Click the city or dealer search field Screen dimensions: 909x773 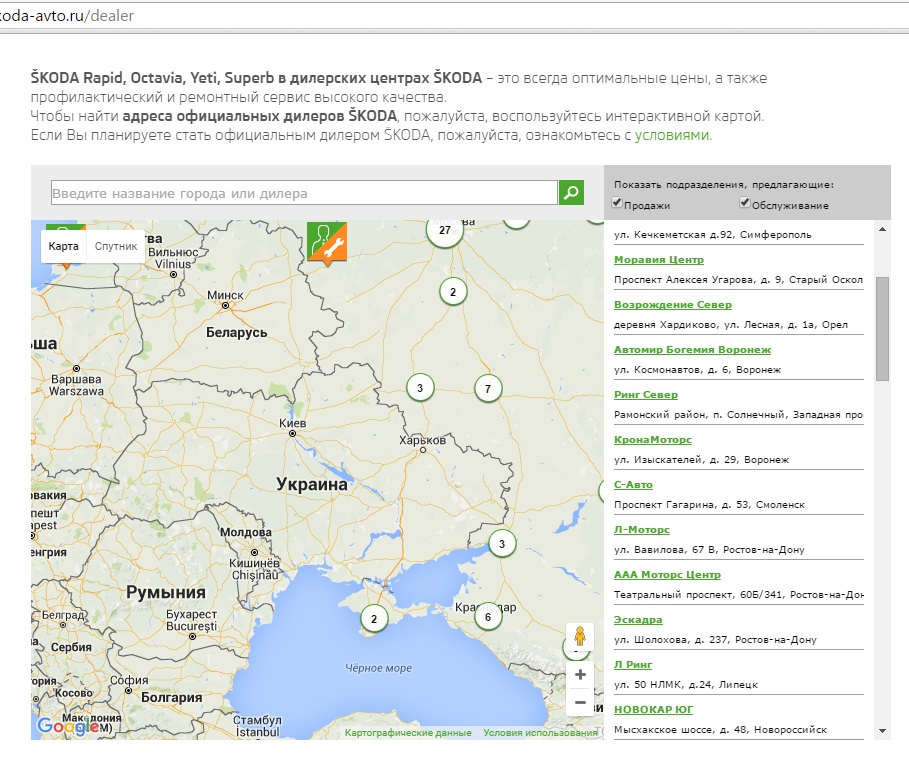[304, 193]
